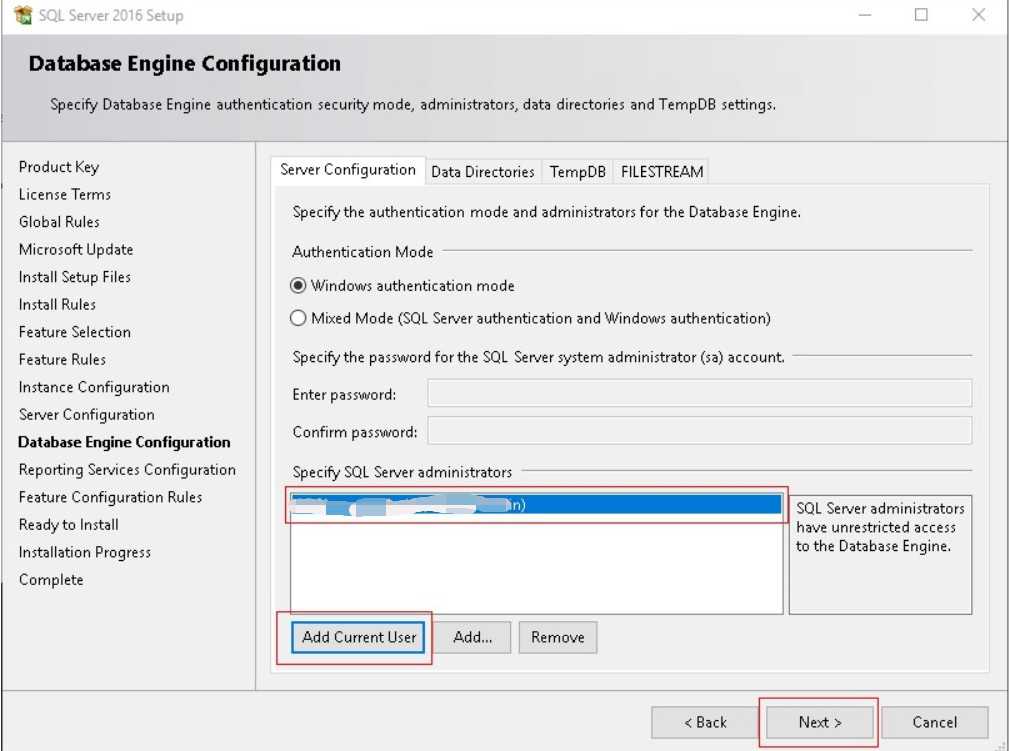
Task: Click Instance Configuration step in sidebar
Action: click(94, 387)
